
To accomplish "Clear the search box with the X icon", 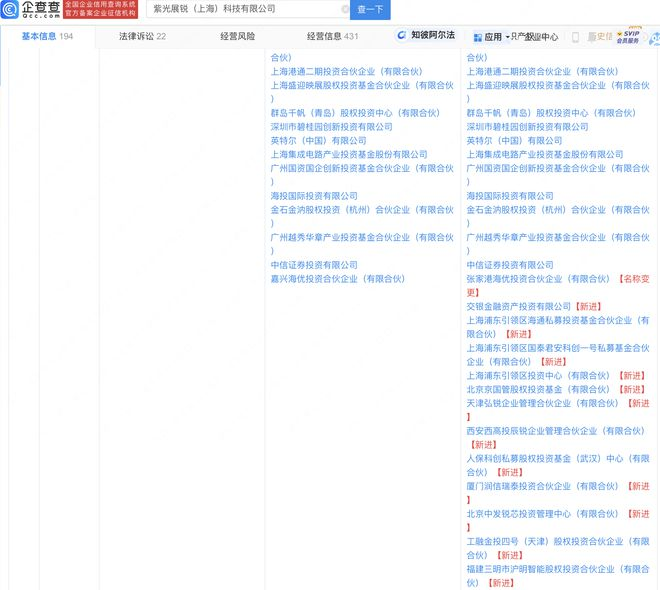I will pos(345,9).
